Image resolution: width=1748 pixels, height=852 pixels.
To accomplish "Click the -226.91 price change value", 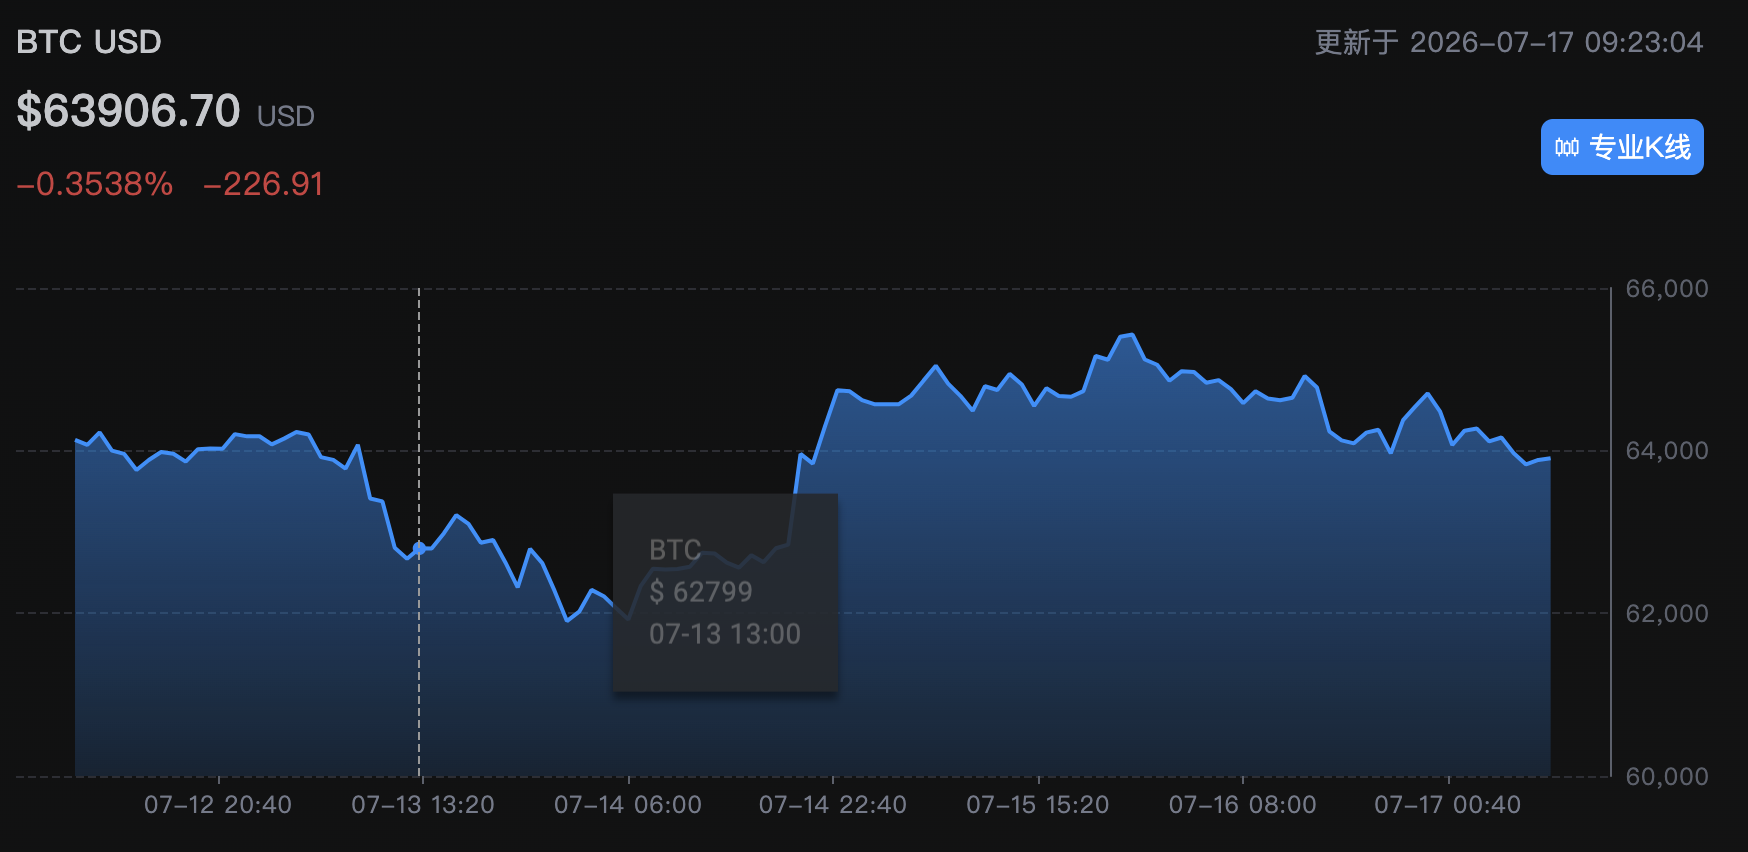I will coord(263,184).
